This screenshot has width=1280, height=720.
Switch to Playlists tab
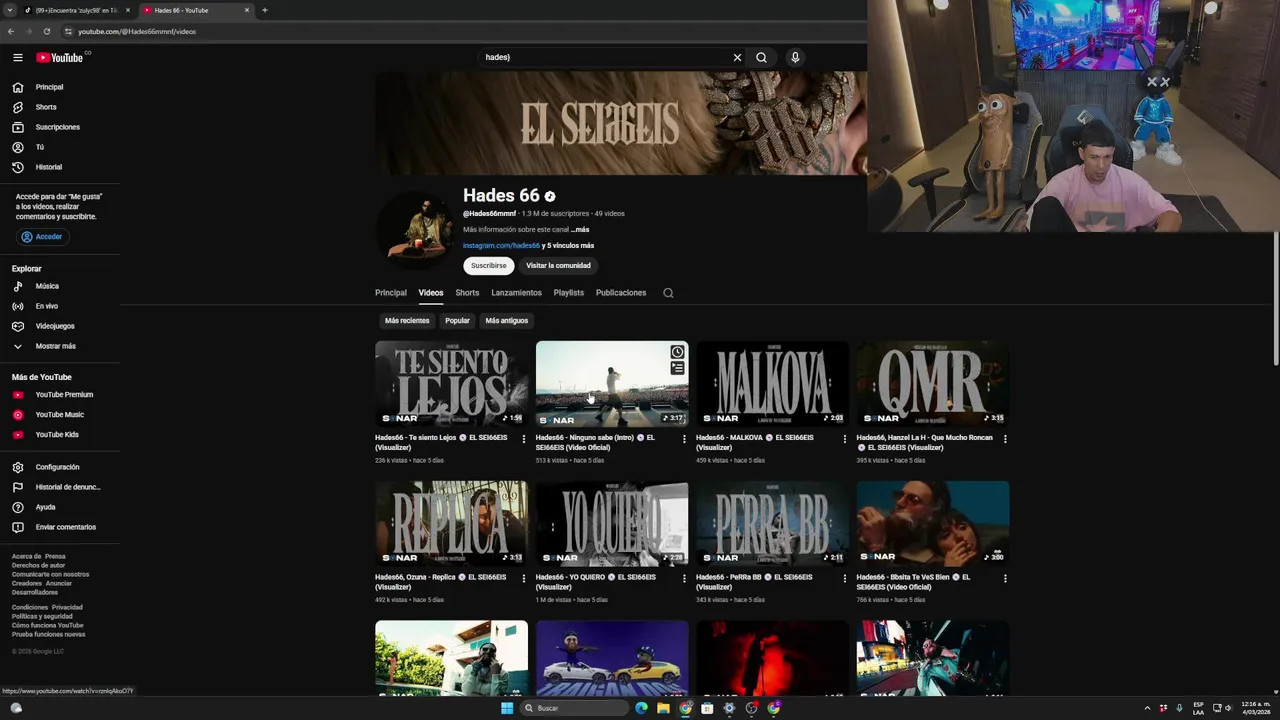pos(569,293)
